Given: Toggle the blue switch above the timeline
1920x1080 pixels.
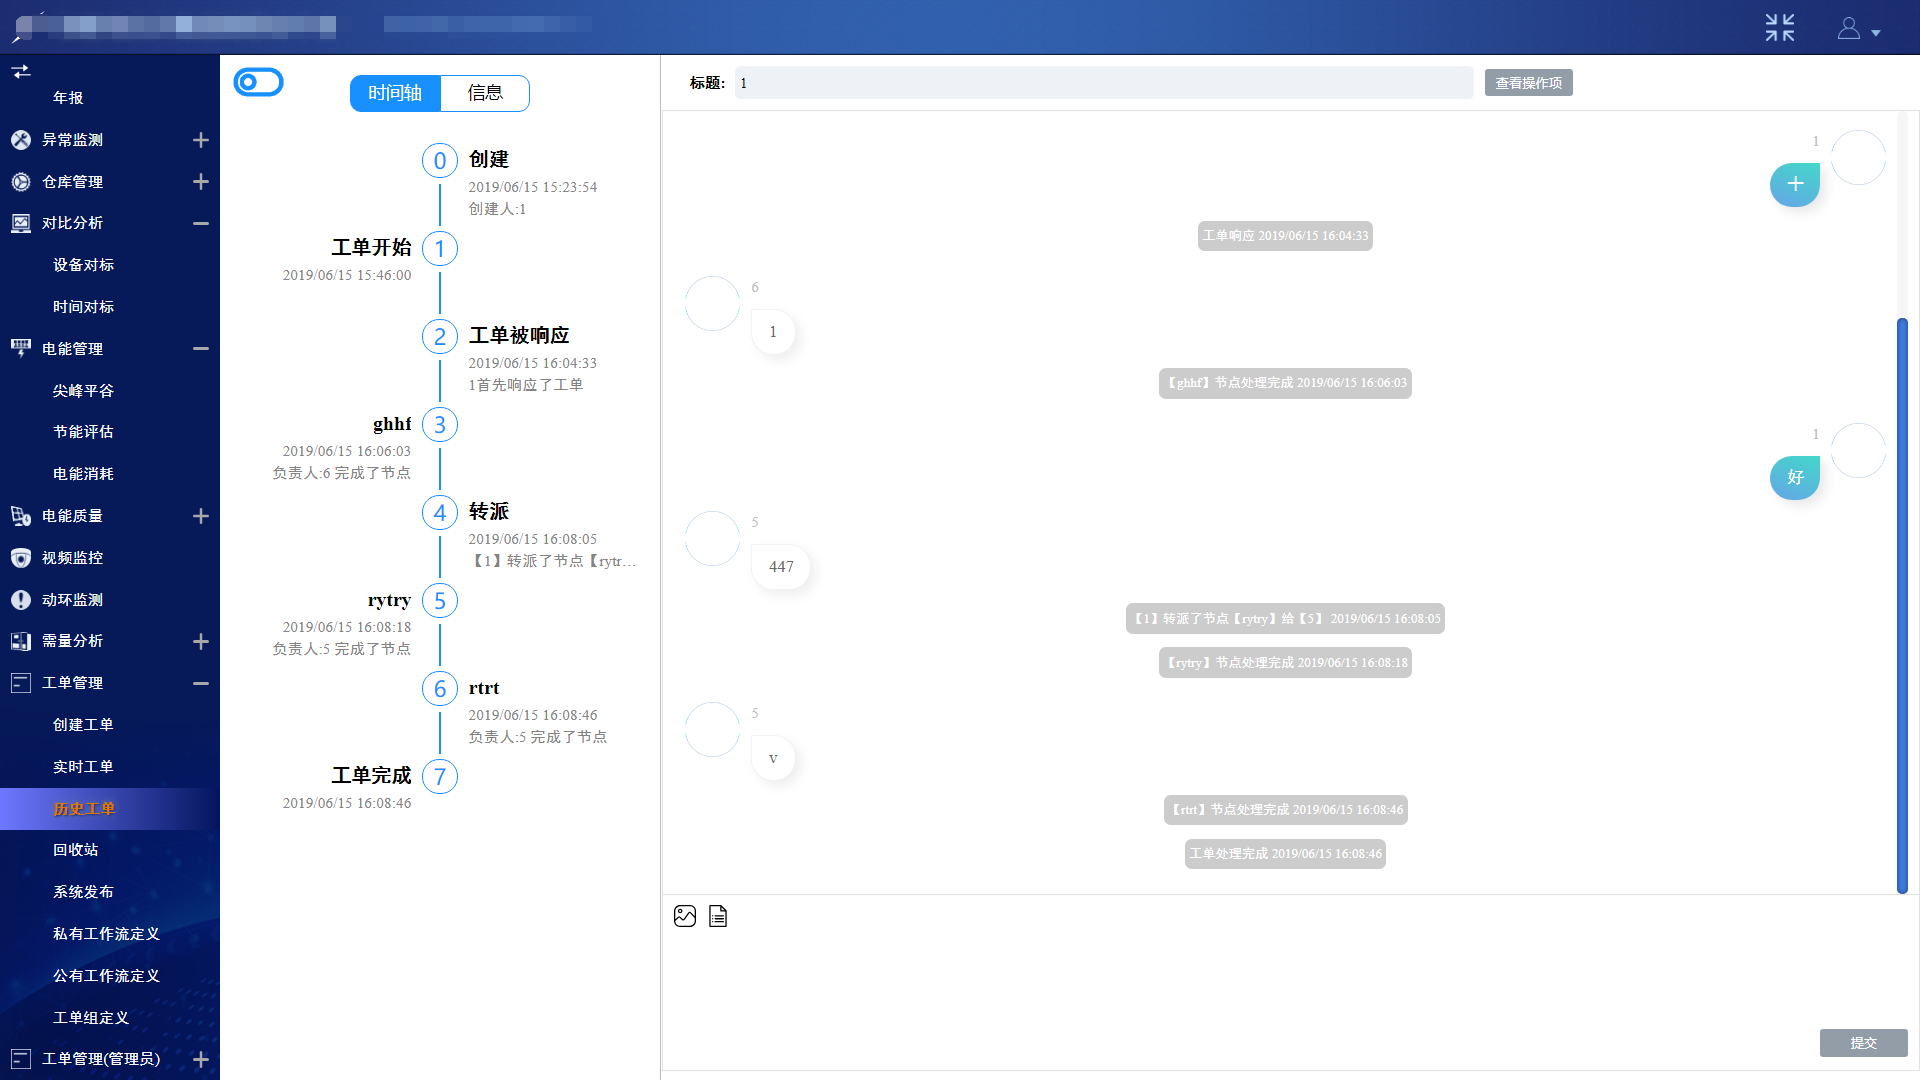Looking at the screenshot, I should pos(258,82).
